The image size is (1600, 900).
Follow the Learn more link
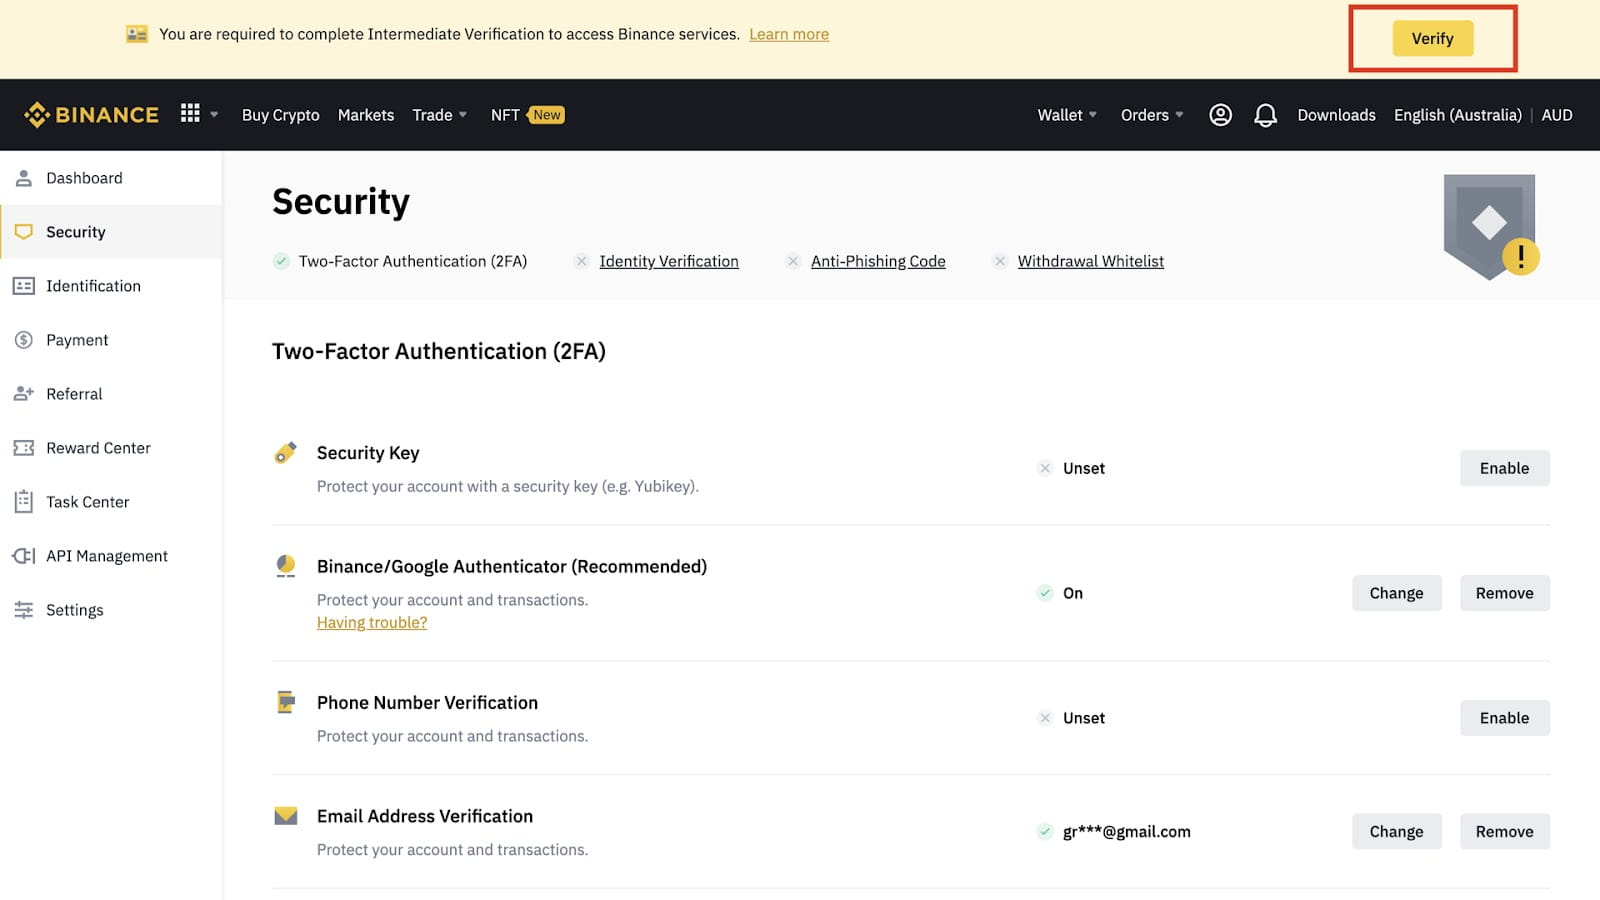[x=789, y=34]
